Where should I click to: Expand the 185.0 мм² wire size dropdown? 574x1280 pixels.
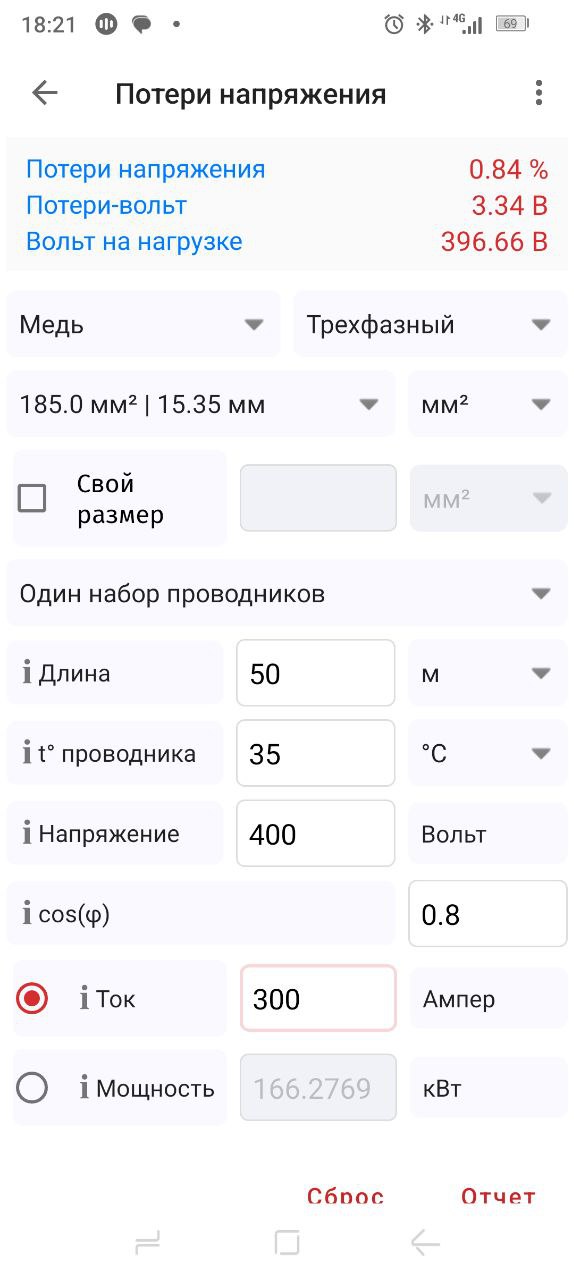click(x=201, y=404)
